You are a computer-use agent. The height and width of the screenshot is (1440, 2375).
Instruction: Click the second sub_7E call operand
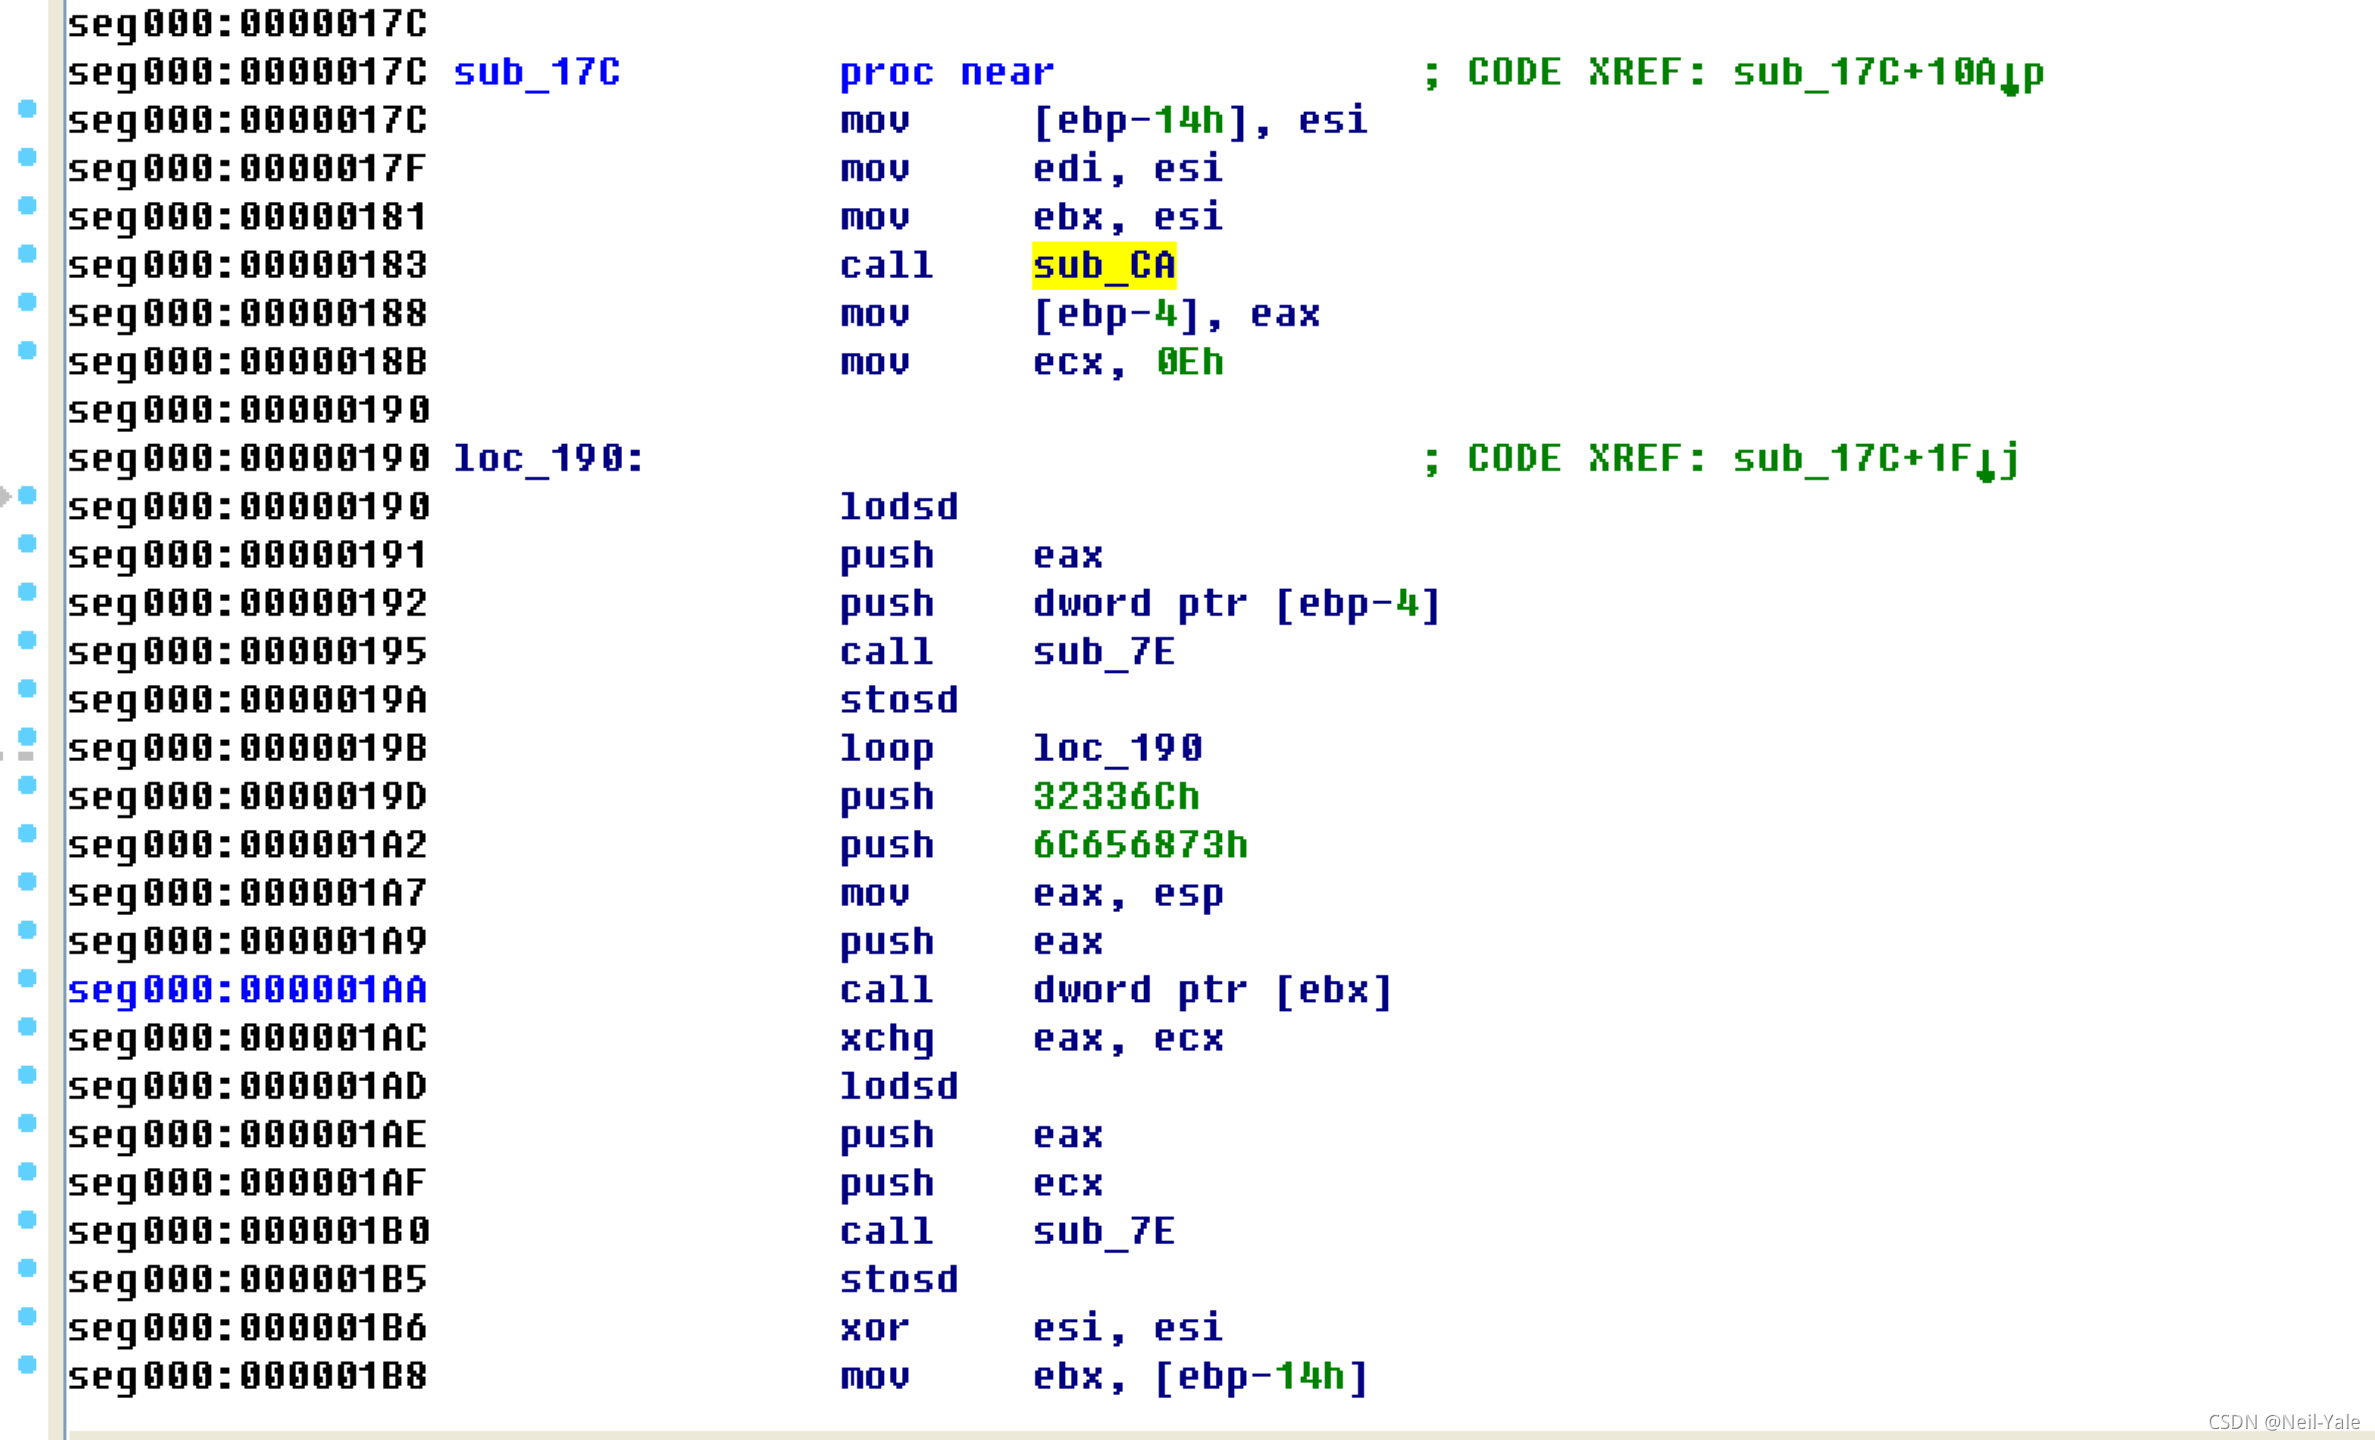point(1103,1231)
